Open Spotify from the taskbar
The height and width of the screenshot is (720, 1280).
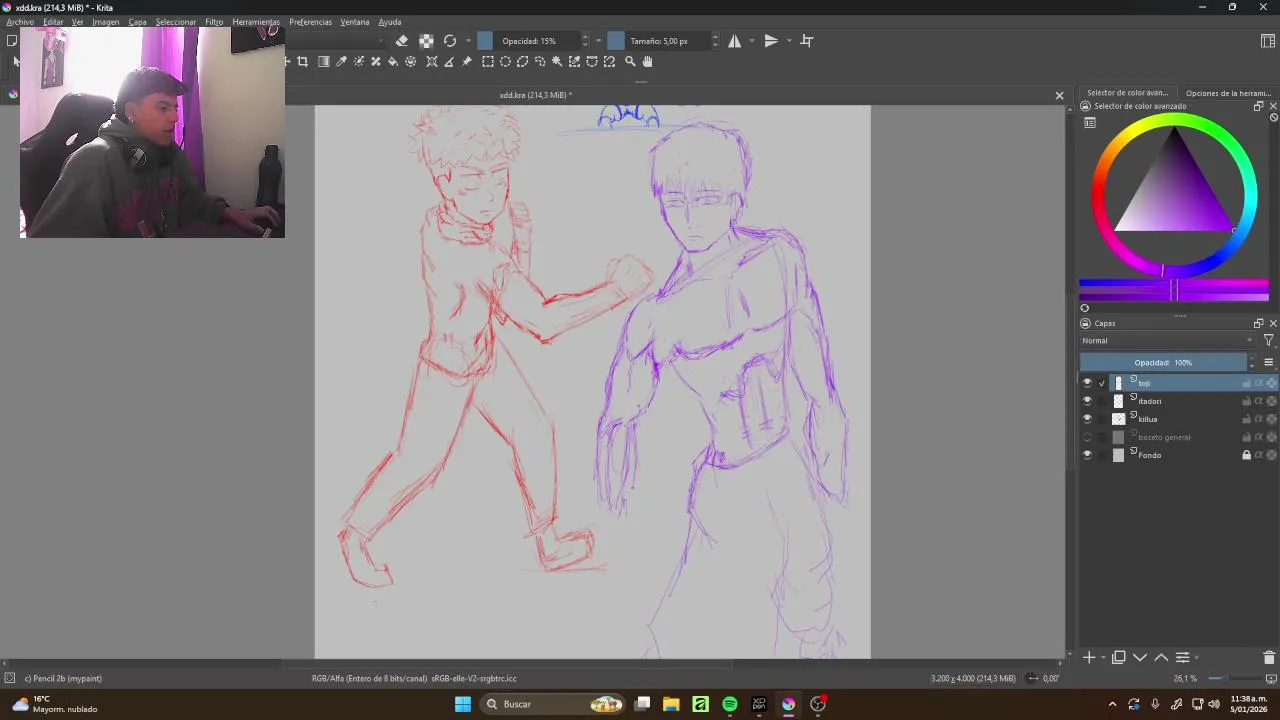730,704
